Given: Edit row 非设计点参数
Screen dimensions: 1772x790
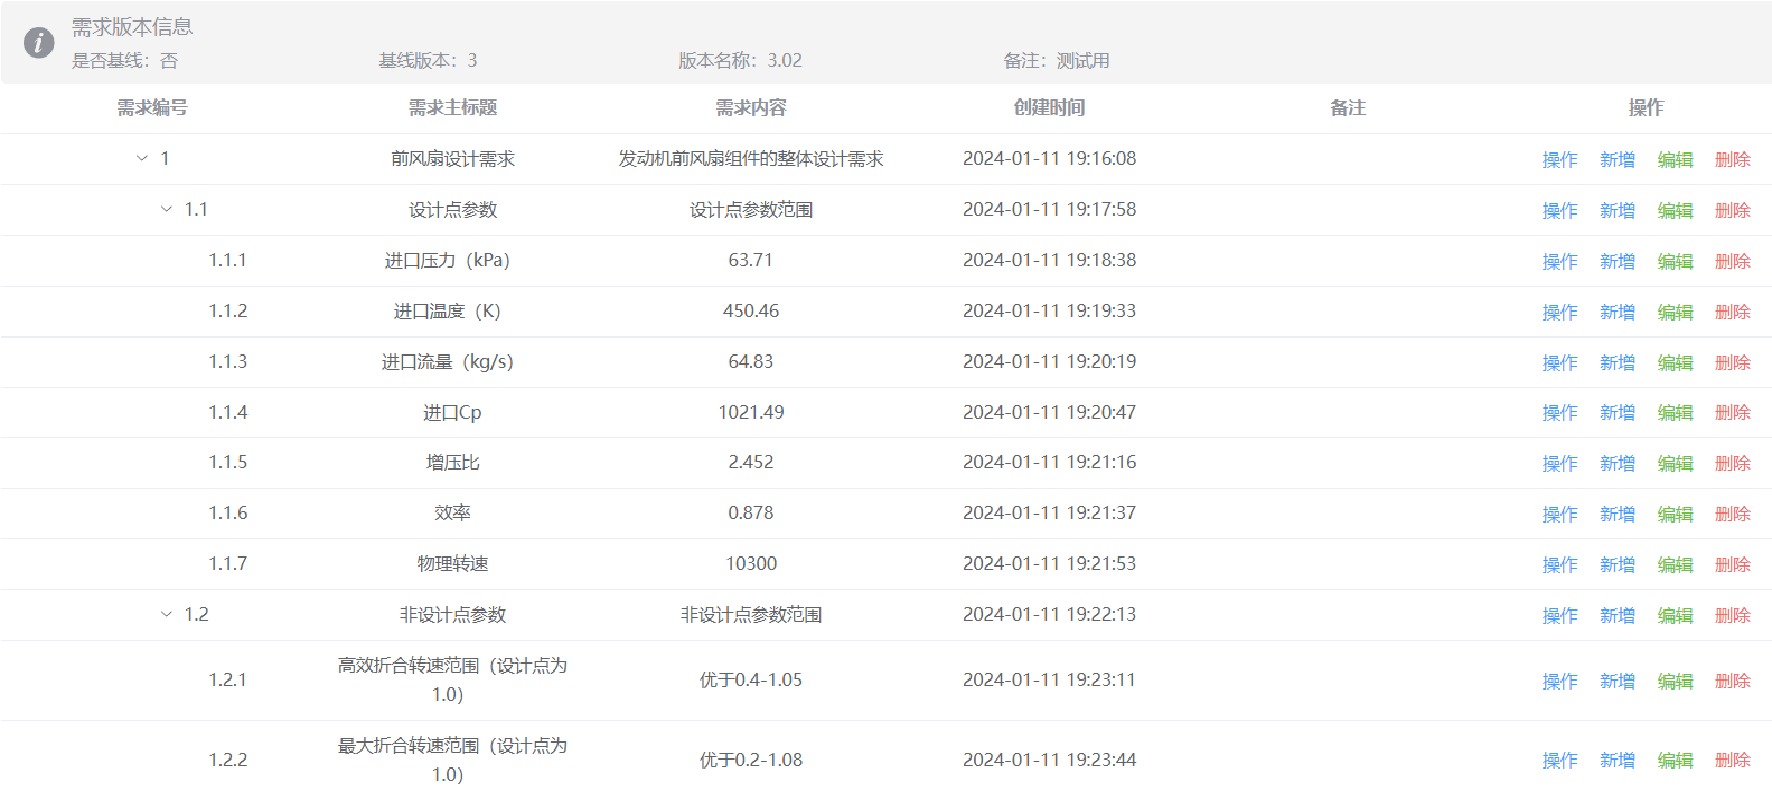Looking at the screenshot, I should (x=1675, y=616).
